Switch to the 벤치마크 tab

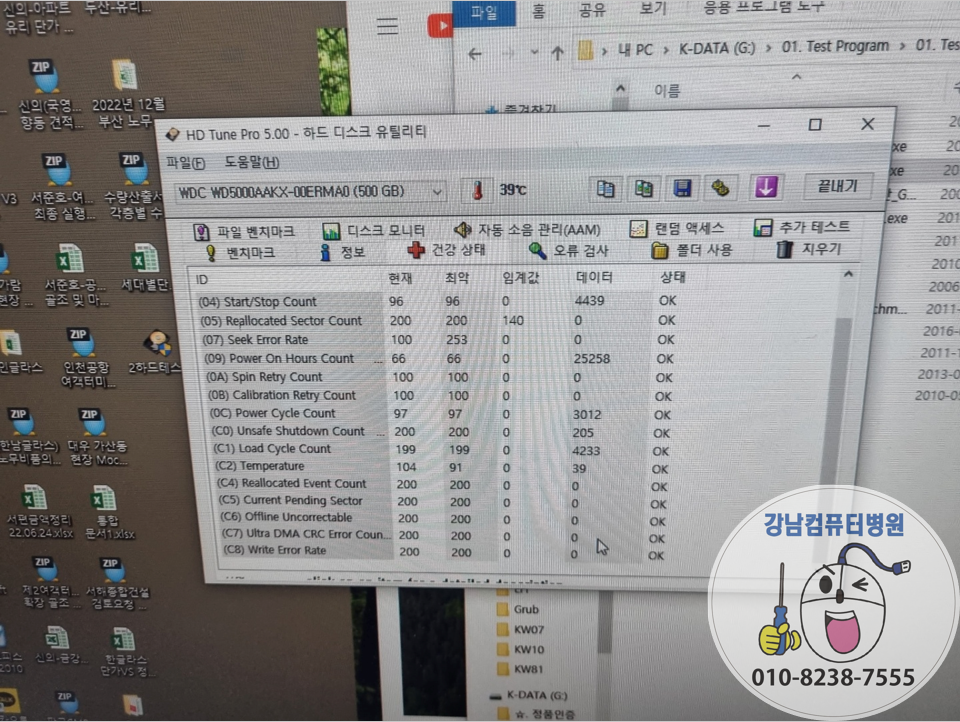coord(239,253)
